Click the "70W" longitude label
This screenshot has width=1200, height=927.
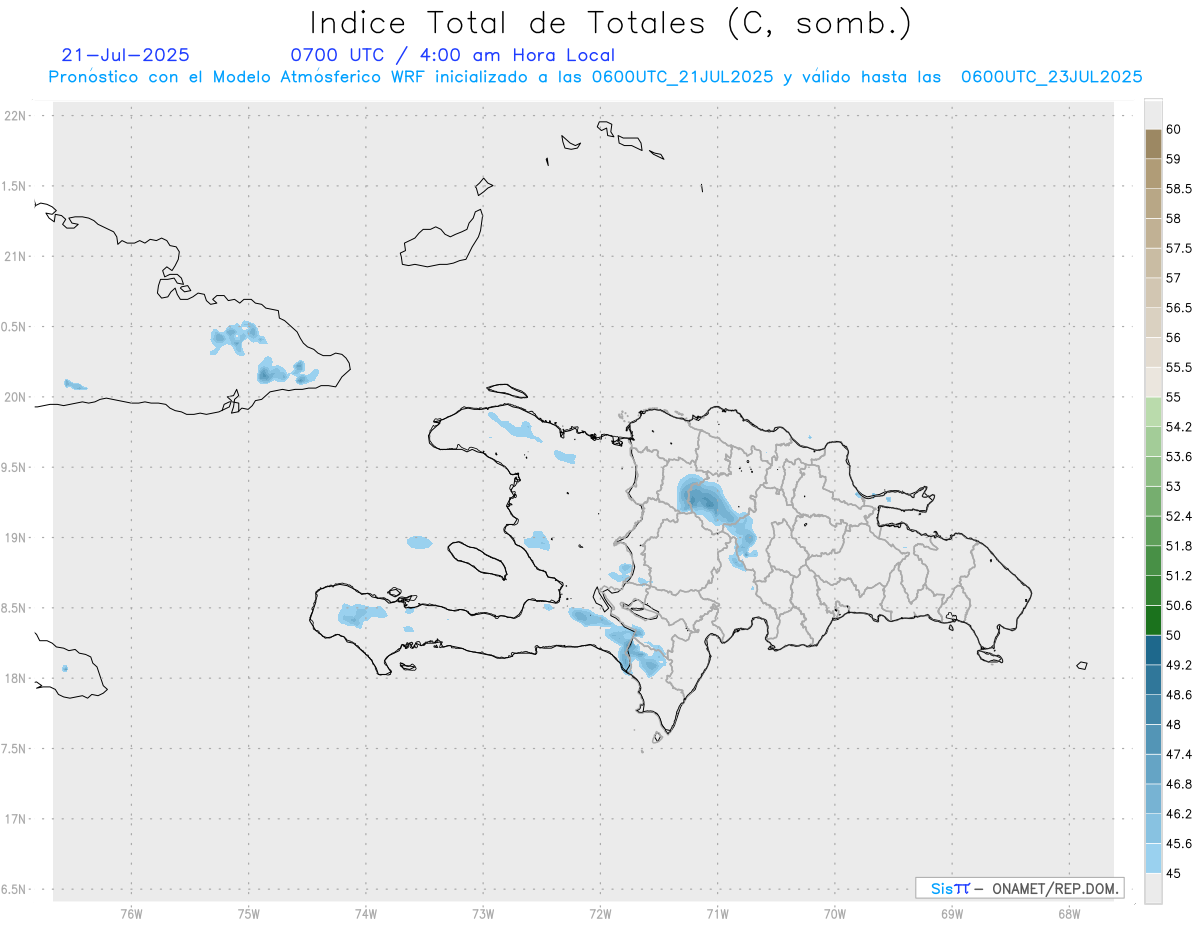(835, 913)
